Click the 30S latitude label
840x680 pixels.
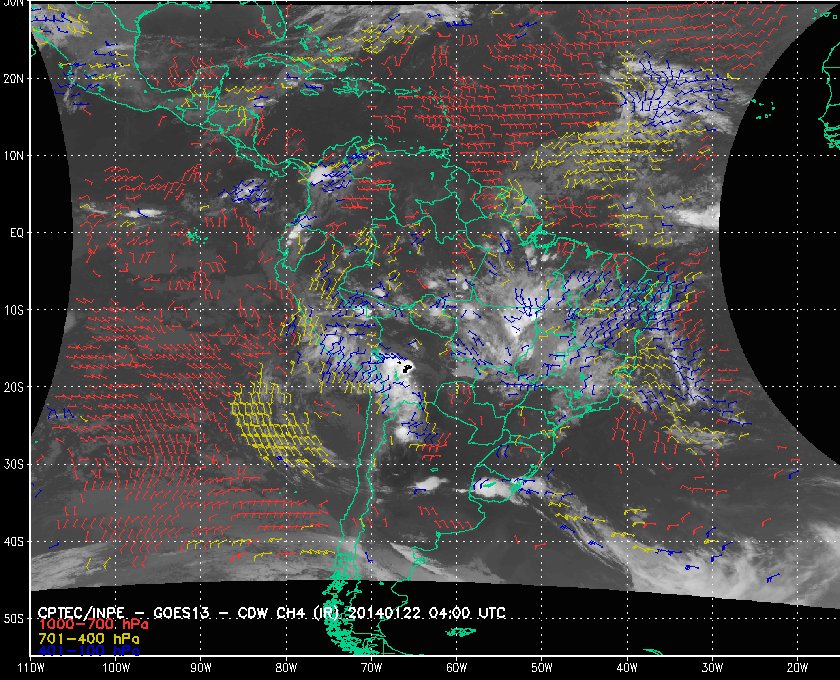13,465
